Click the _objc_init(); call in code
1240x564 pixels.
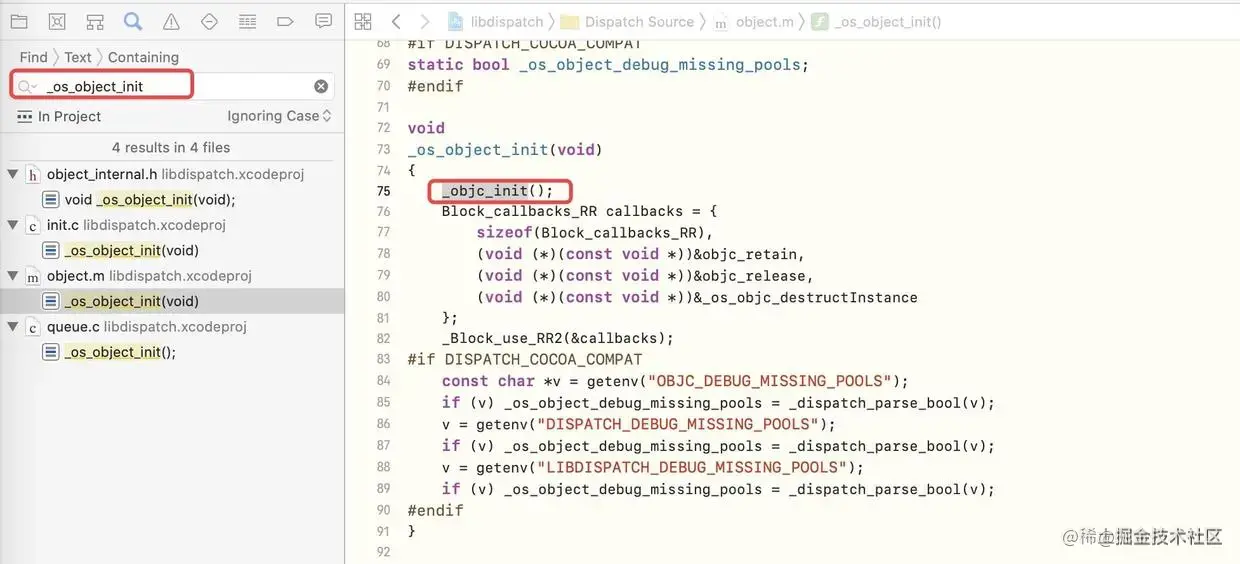click(x=497, y=190)
